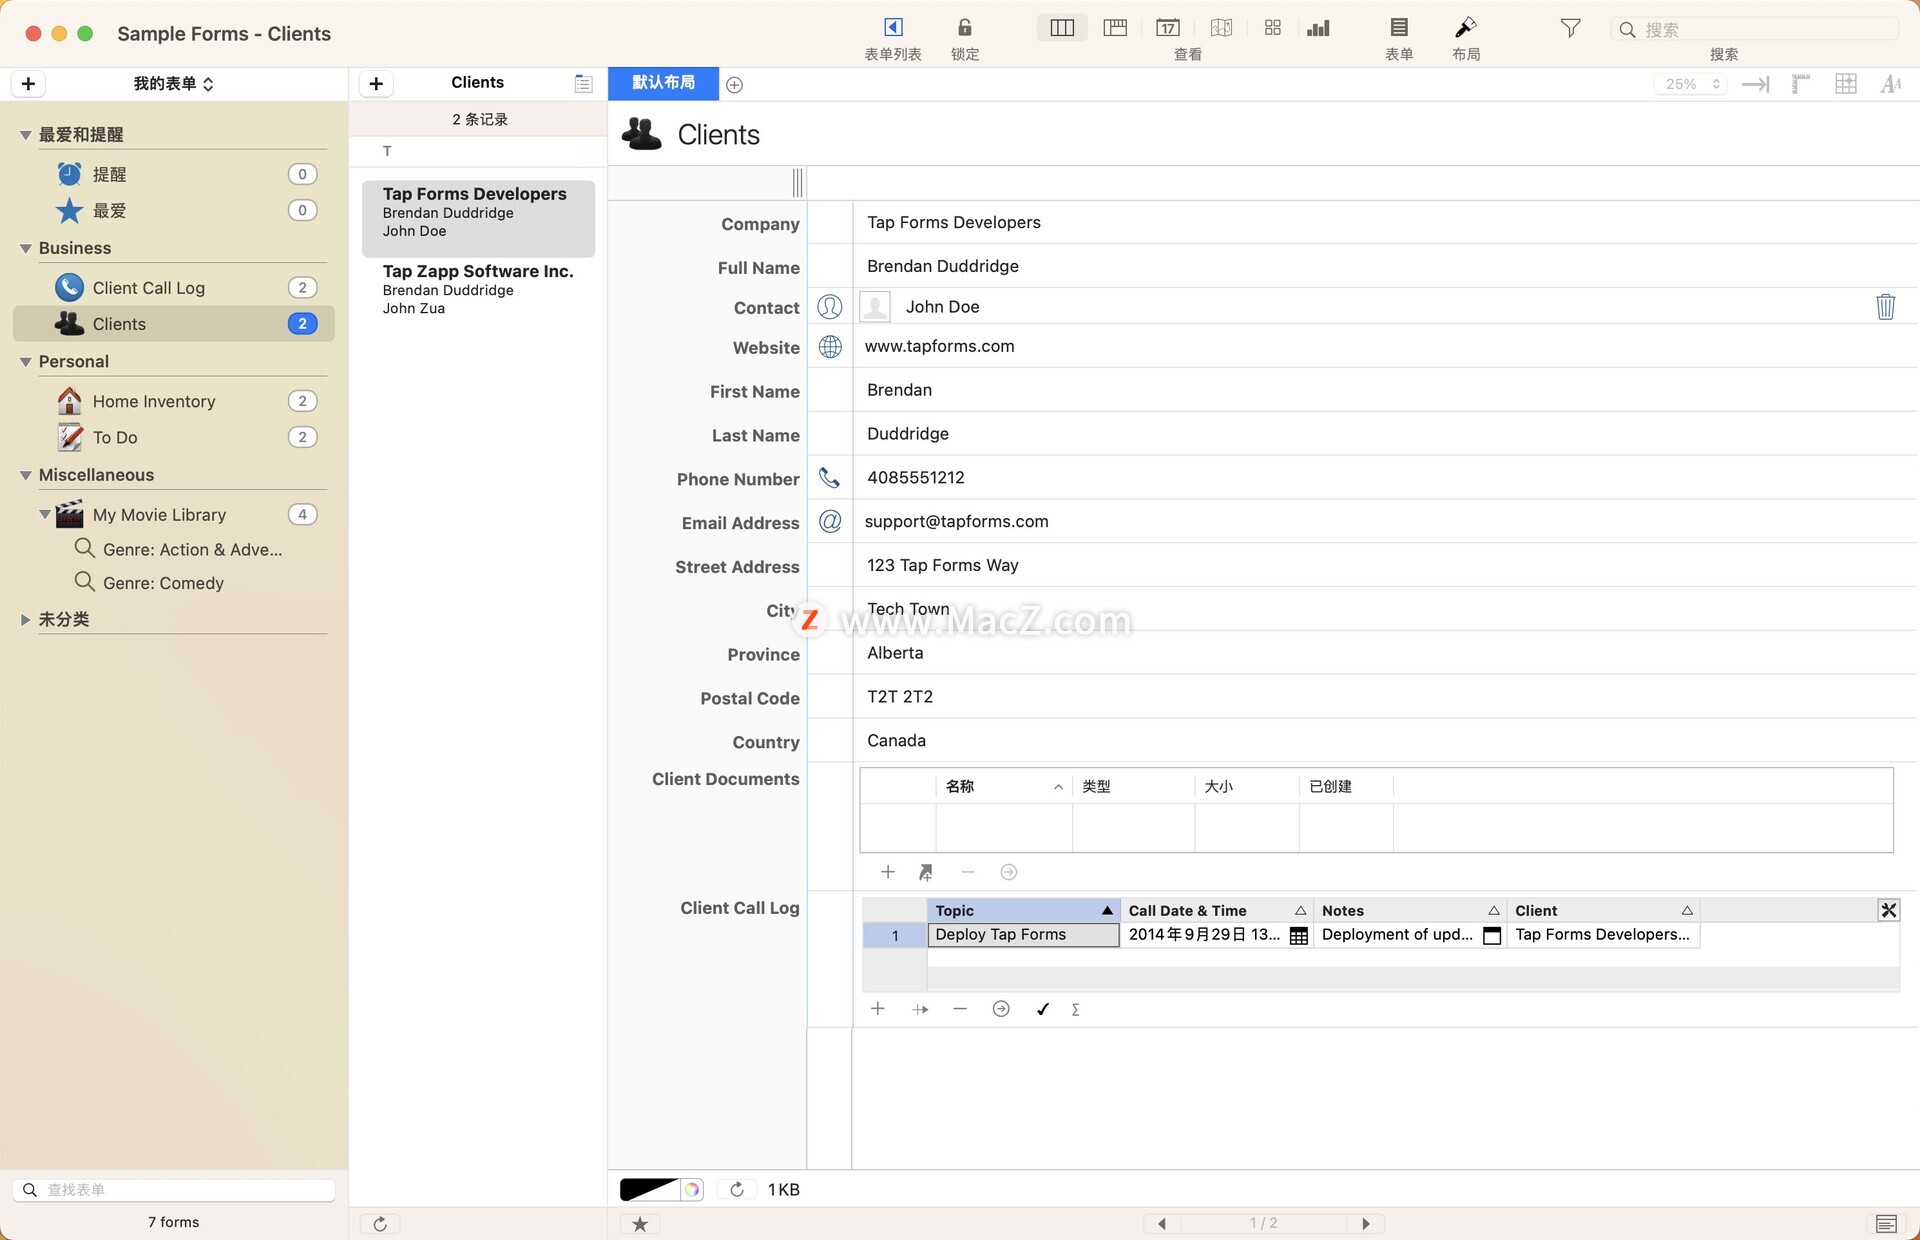Click the sigma summary icon under Call Log
Screen dimensions: 1920x1240
(x=1075, y=1010)
